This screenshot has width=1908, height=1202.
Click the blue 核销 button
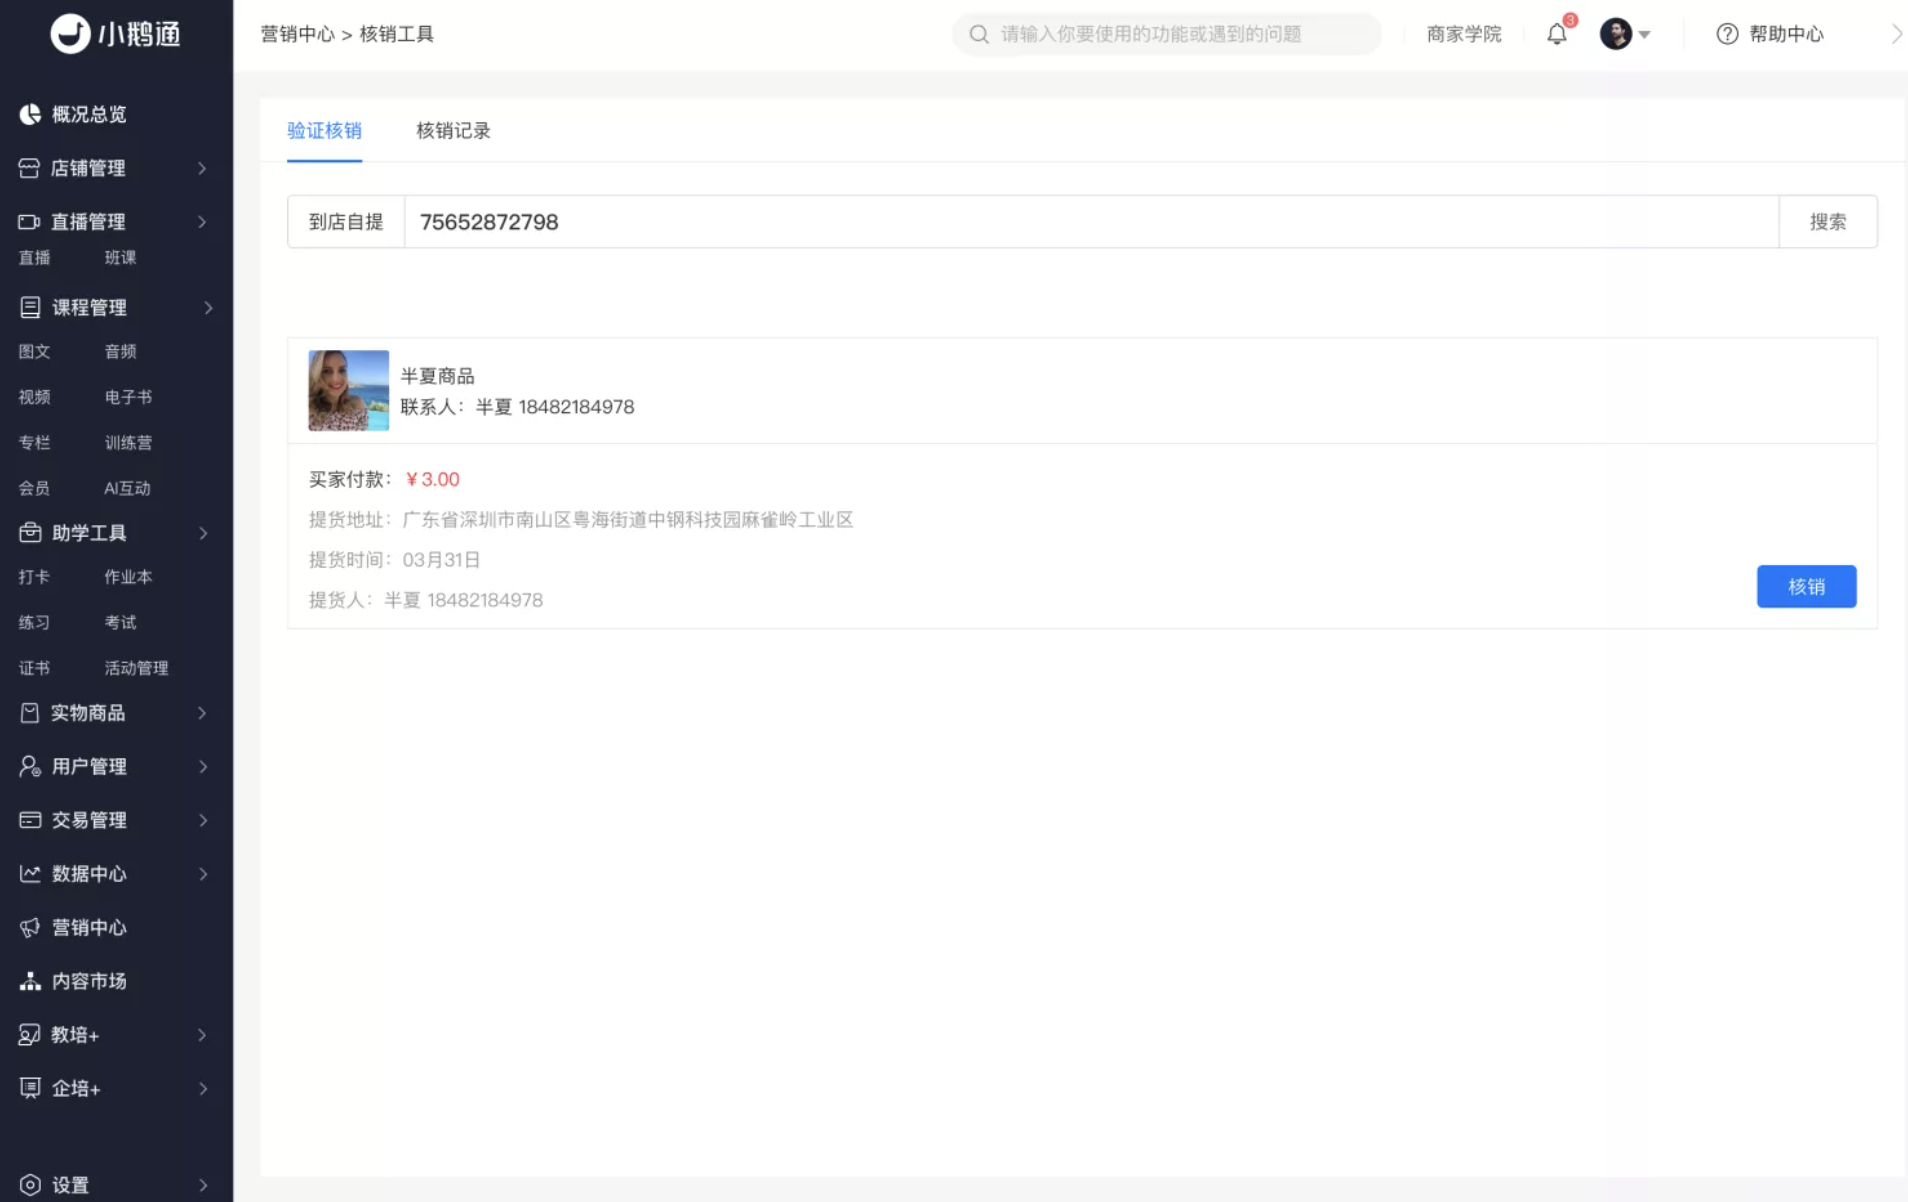1806,586
